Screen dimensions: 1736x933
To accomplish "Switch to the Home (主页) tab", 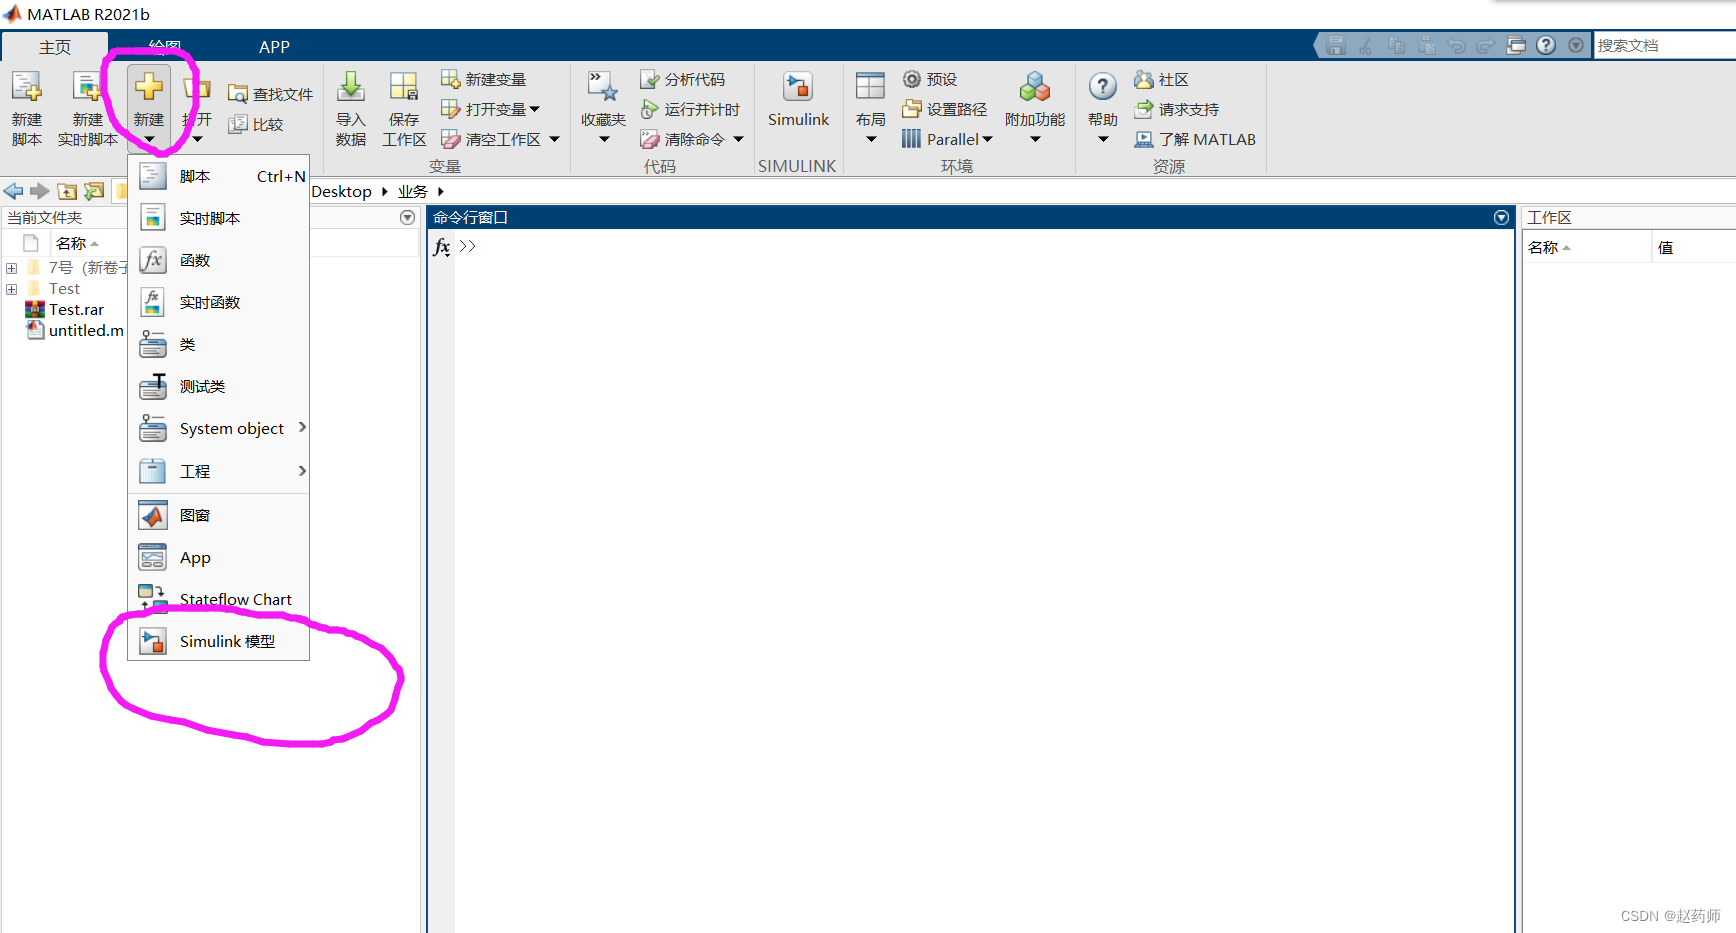I will click(x=55, y=47).
